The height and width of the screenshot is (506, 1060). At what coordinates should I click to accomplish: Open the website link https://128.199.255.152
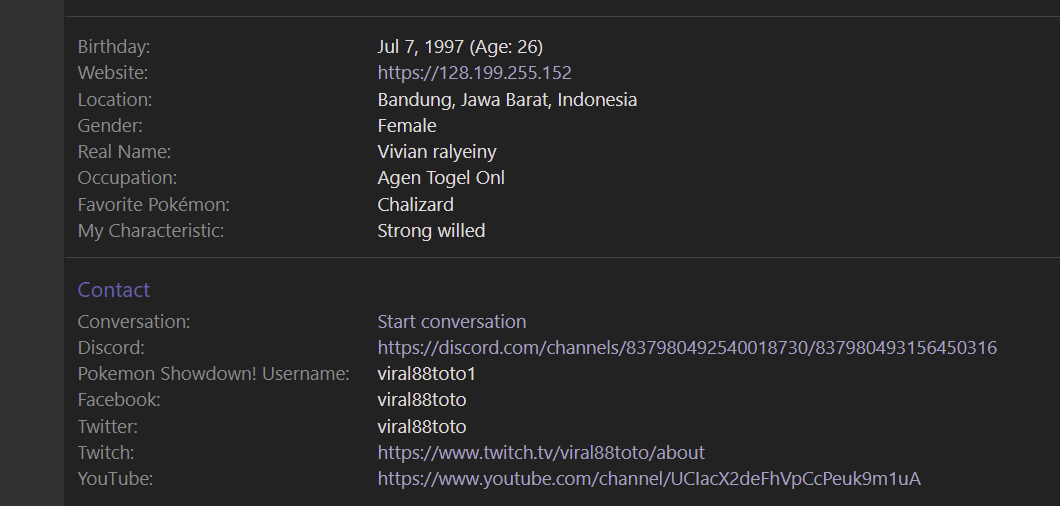tap(474, 73)
